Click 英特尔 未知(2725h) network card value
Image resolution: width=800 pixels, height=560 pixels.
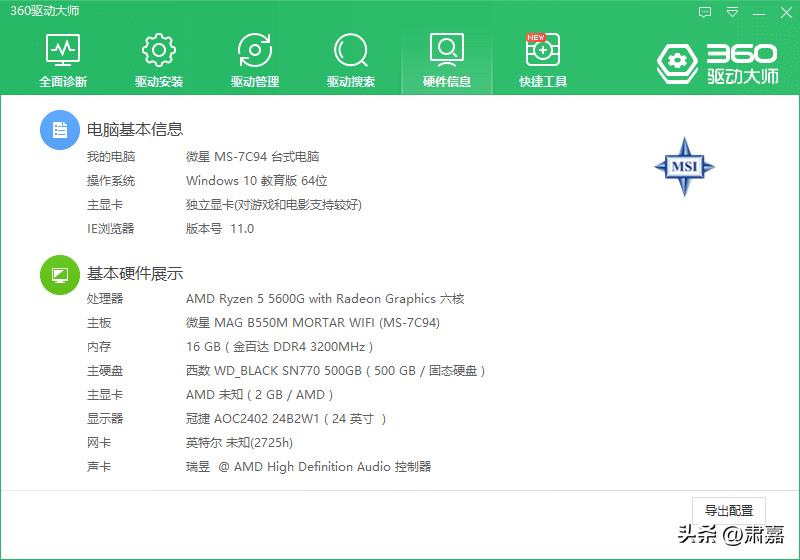pos(239,443)
